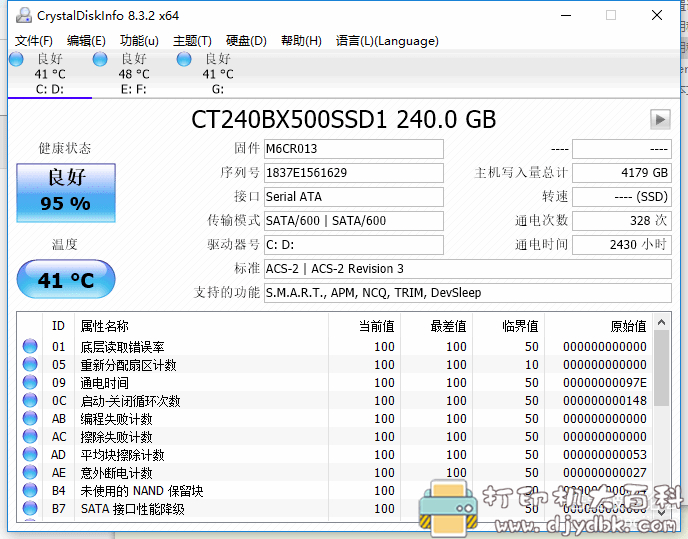Click raw value 000000000027
This screenshot has height=539, width=688.
pos(605,473)
